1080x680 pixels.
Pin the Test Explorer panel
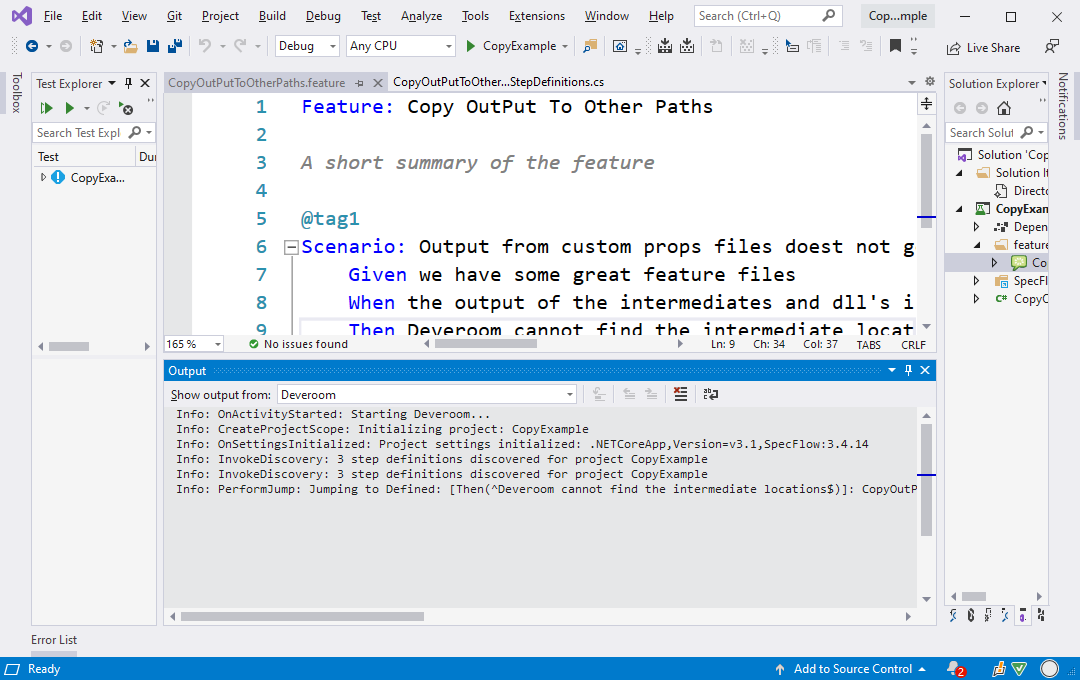coord(128,83)
